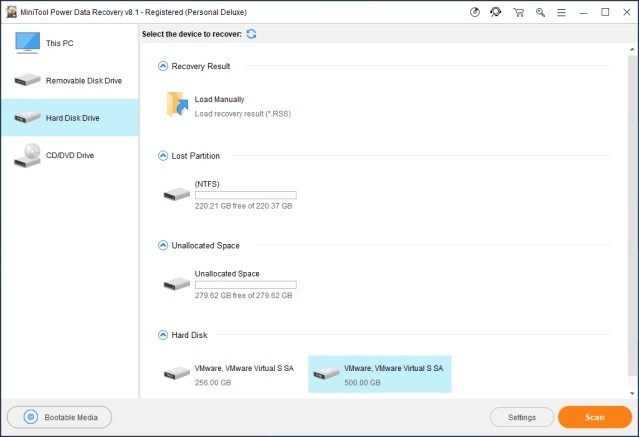Viewport: 639px width, 437px height.
Task: Switch to Hard Disk Drive tab
Action: [x=70, y=117]
